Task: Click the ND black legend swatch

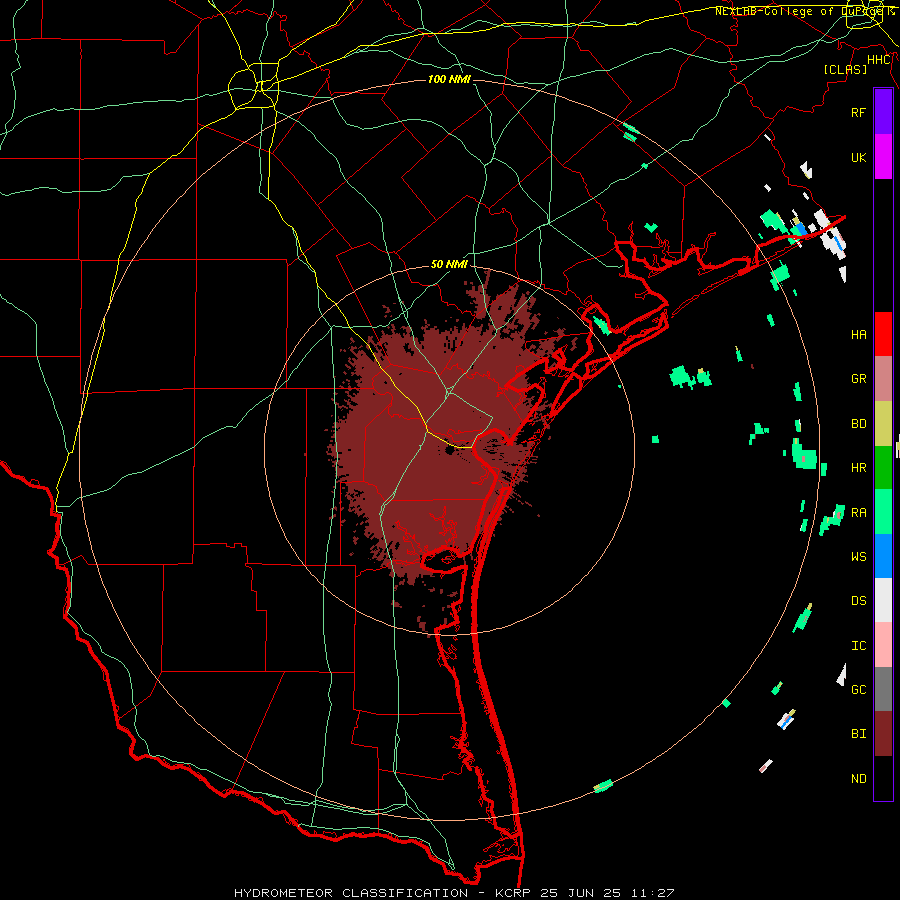Action: tap(883, 778)
